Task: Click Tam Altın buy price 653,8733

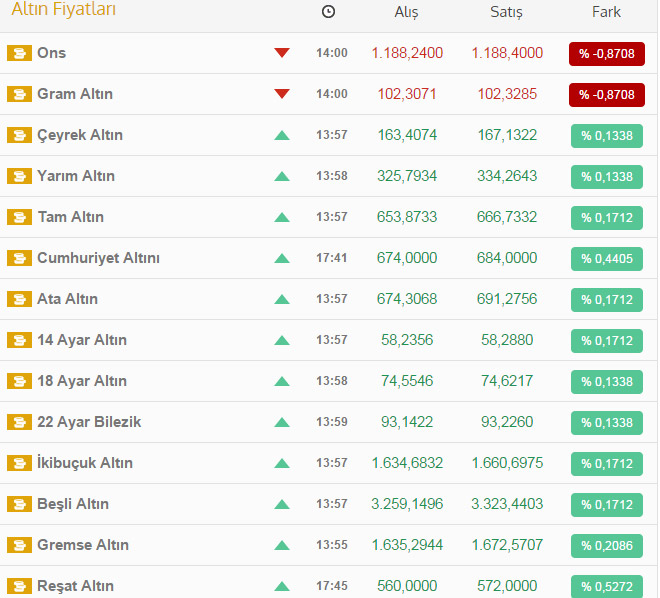Action: coord(407,217)
